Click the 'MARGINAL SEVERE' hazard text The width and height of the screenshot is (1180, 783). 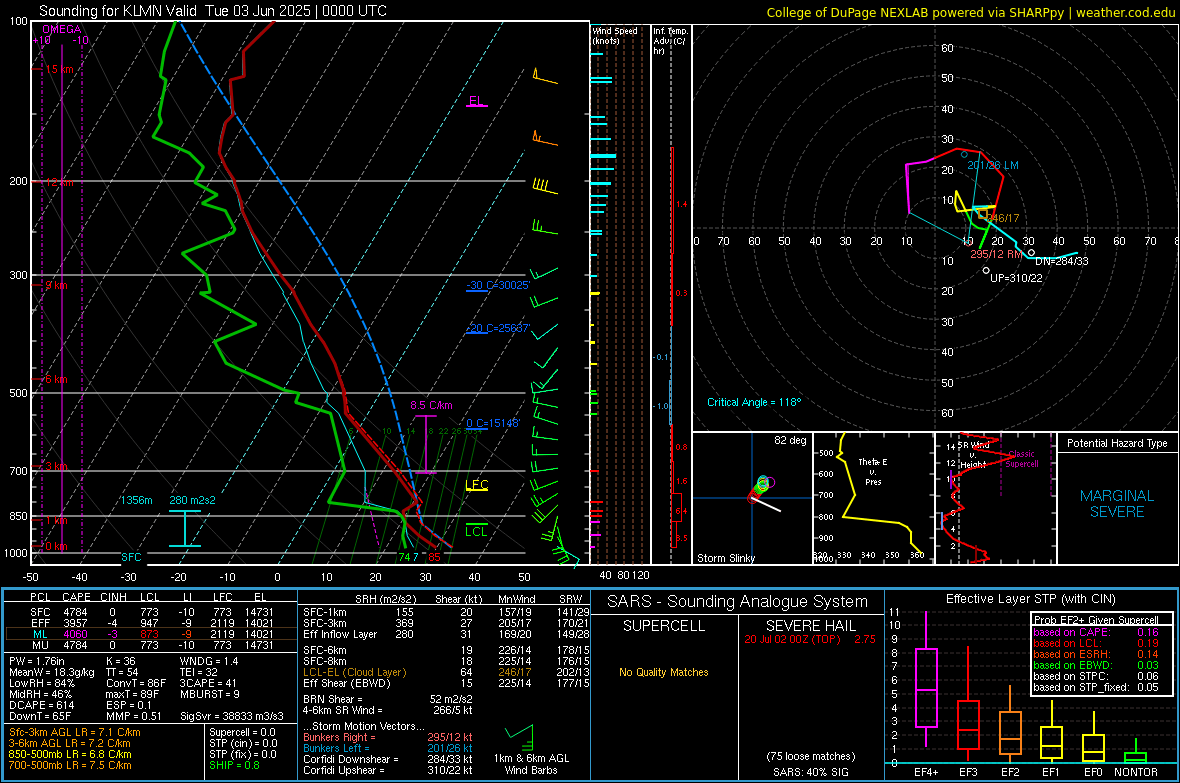click(1118, 504)
